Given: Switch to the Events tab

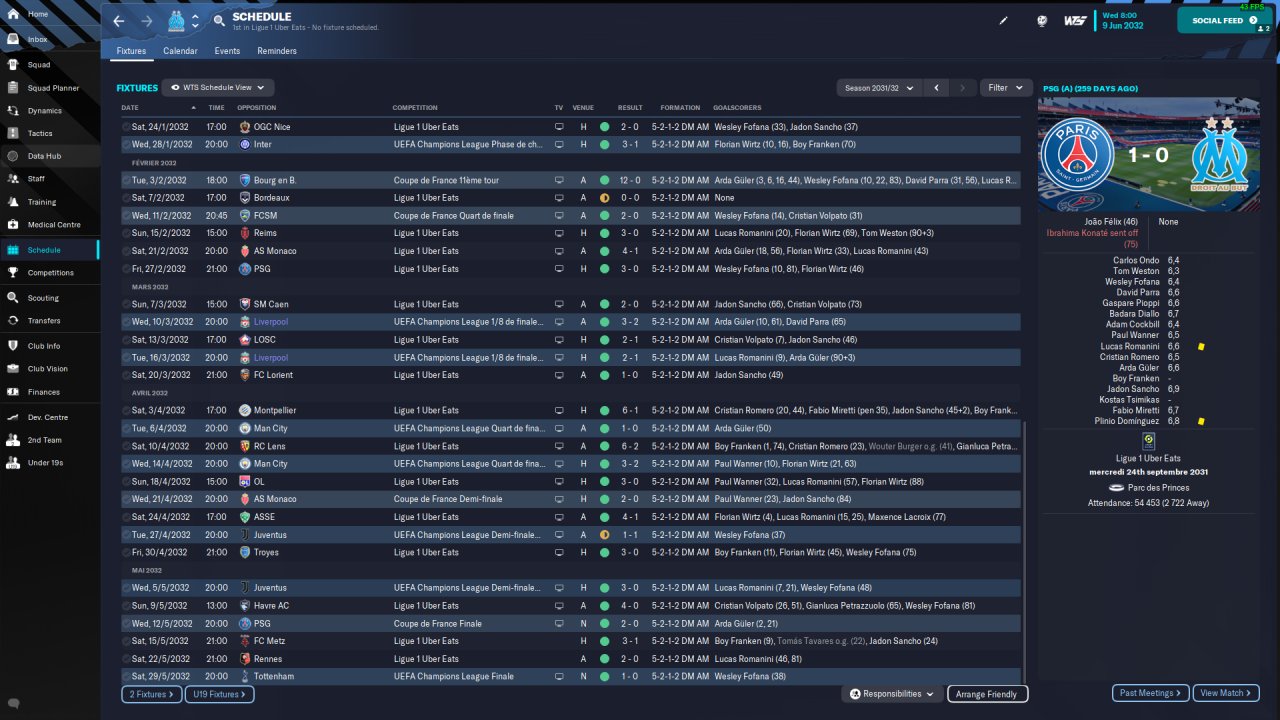Looking at the screenshot, I should click(x=227, y=51).
